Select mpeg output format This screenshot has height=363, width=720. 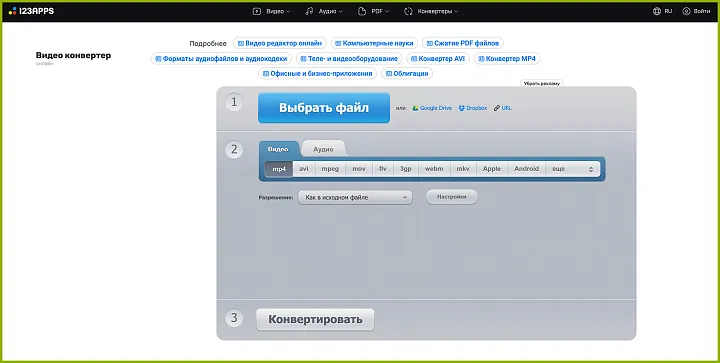[x=330, y=169]
